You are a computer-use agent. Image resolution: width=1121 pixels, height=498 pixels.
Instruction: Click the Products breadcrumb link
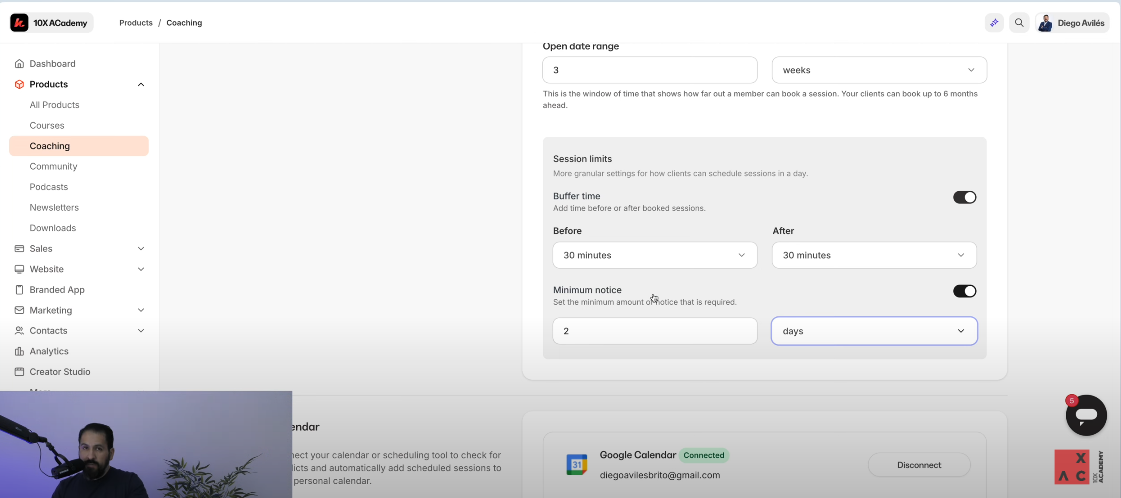pos(136,23)
